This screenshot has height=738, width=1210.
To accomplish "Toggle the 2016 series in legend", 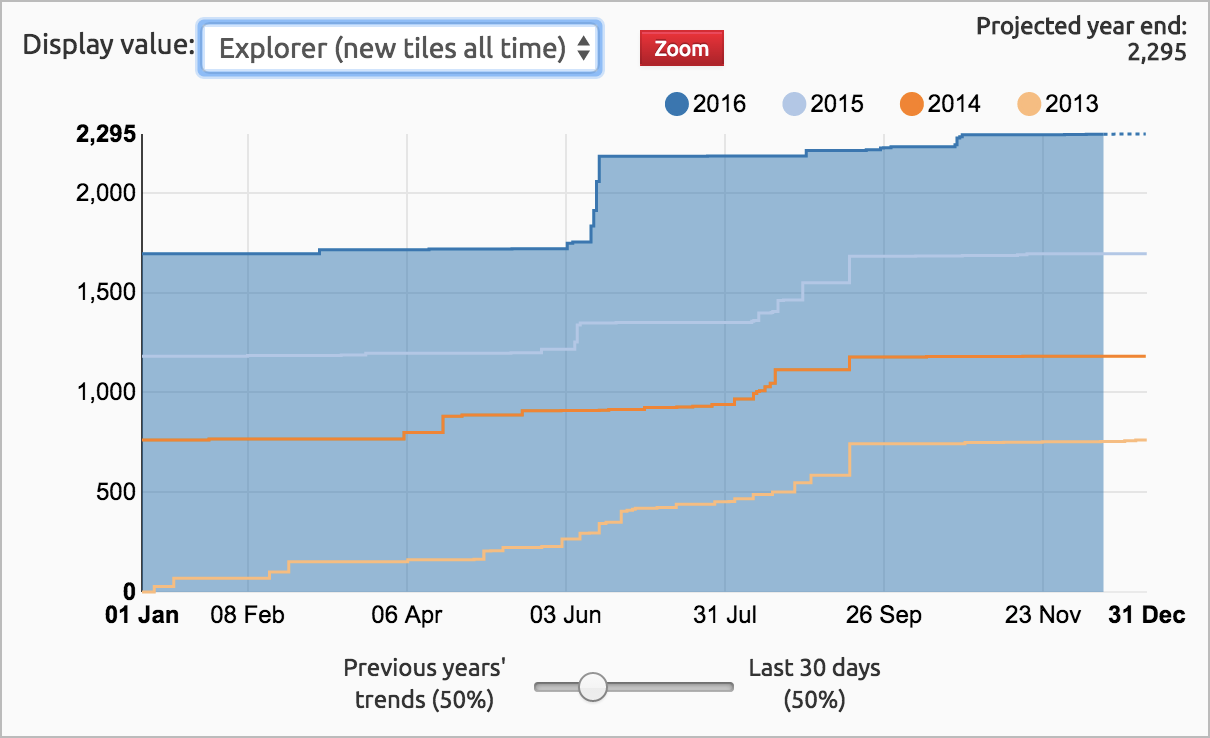I will click(706, 103).
